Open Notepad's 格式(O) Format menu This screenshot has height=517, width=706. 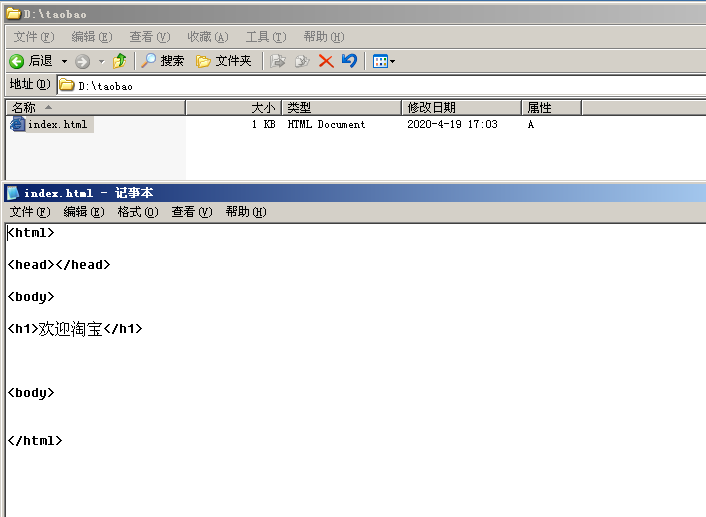coord(138,211)
